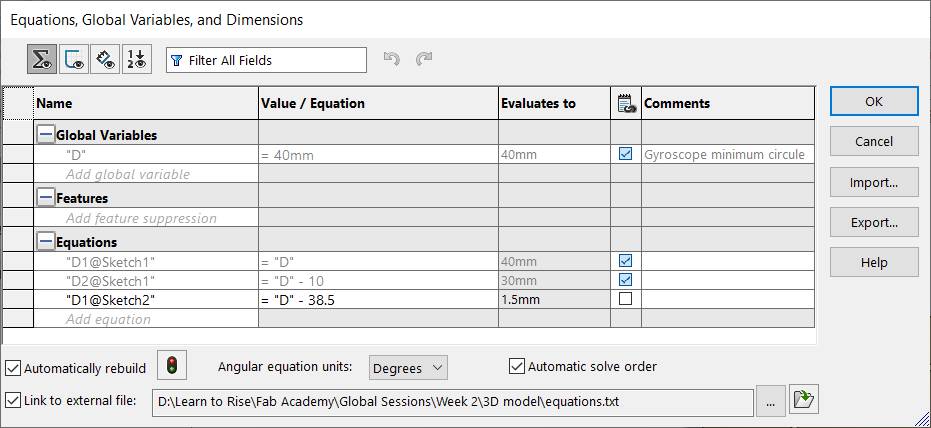Enable export checkbox for D1@Sketch2 row
Screen dimensions: 931x428
coord(626,299)
